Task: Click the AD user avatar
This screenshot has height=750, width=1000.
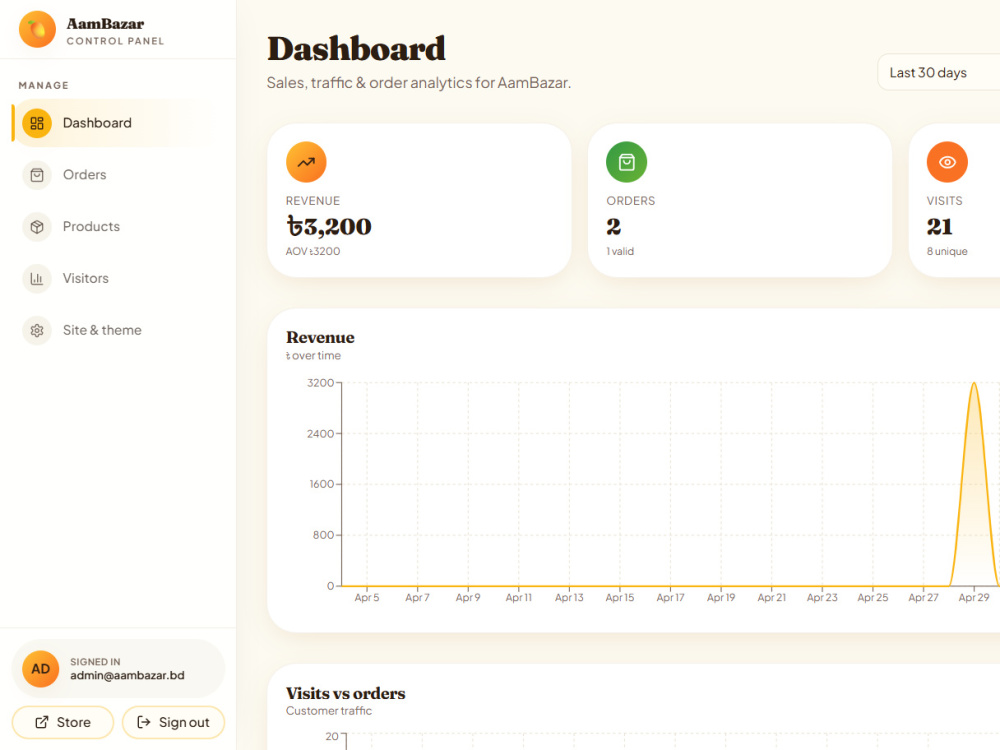Action: point(41,669)
